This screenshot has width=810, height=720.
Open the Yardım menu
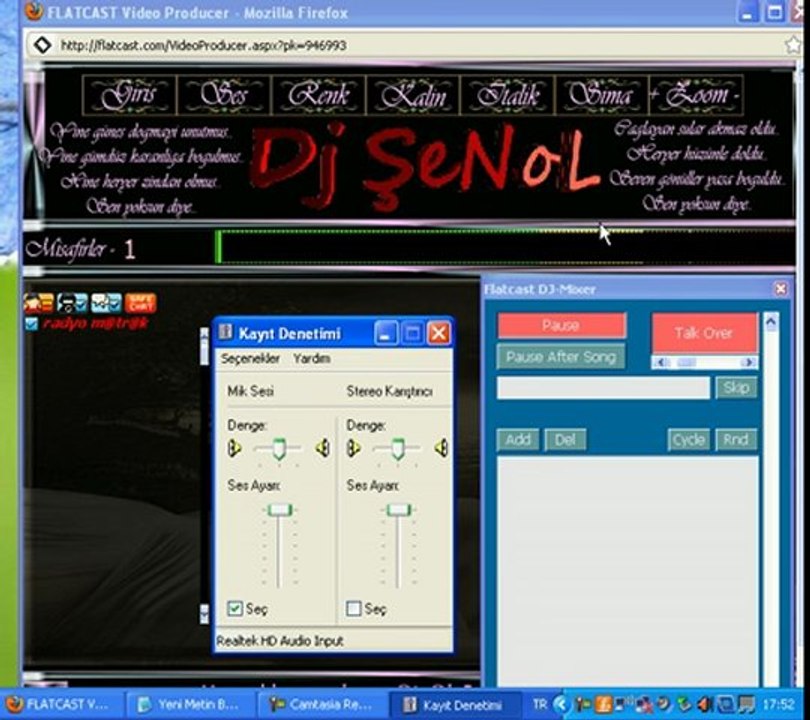tap(312, 358)
